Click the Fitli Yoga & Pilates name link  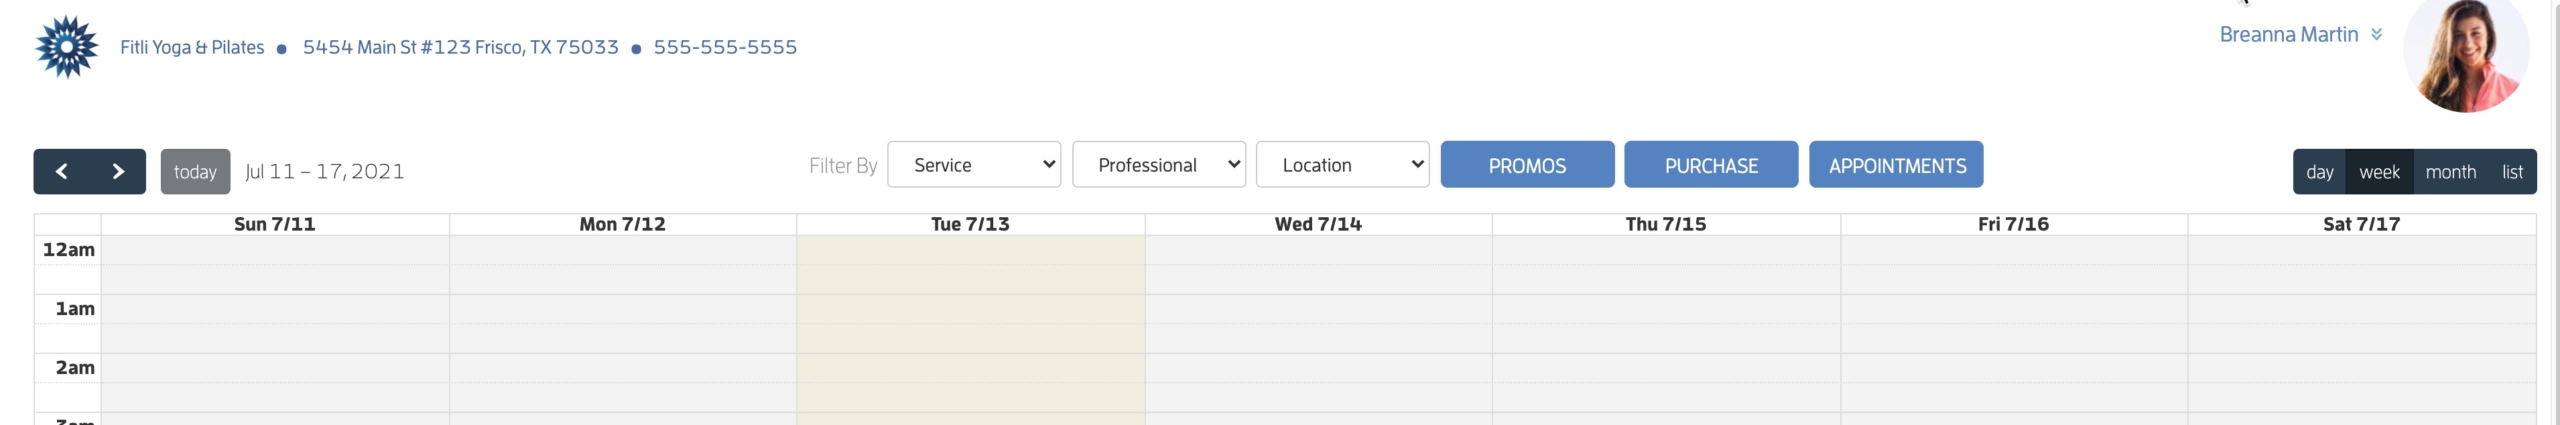192,47
